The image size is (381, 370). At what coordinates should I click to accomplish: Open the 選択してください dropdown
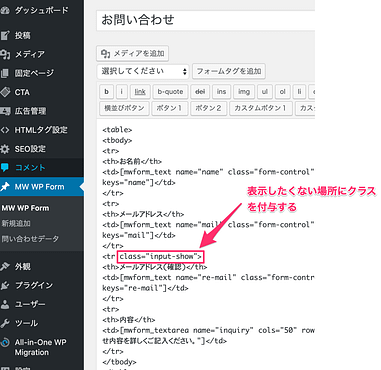click(x=143, y=71)
